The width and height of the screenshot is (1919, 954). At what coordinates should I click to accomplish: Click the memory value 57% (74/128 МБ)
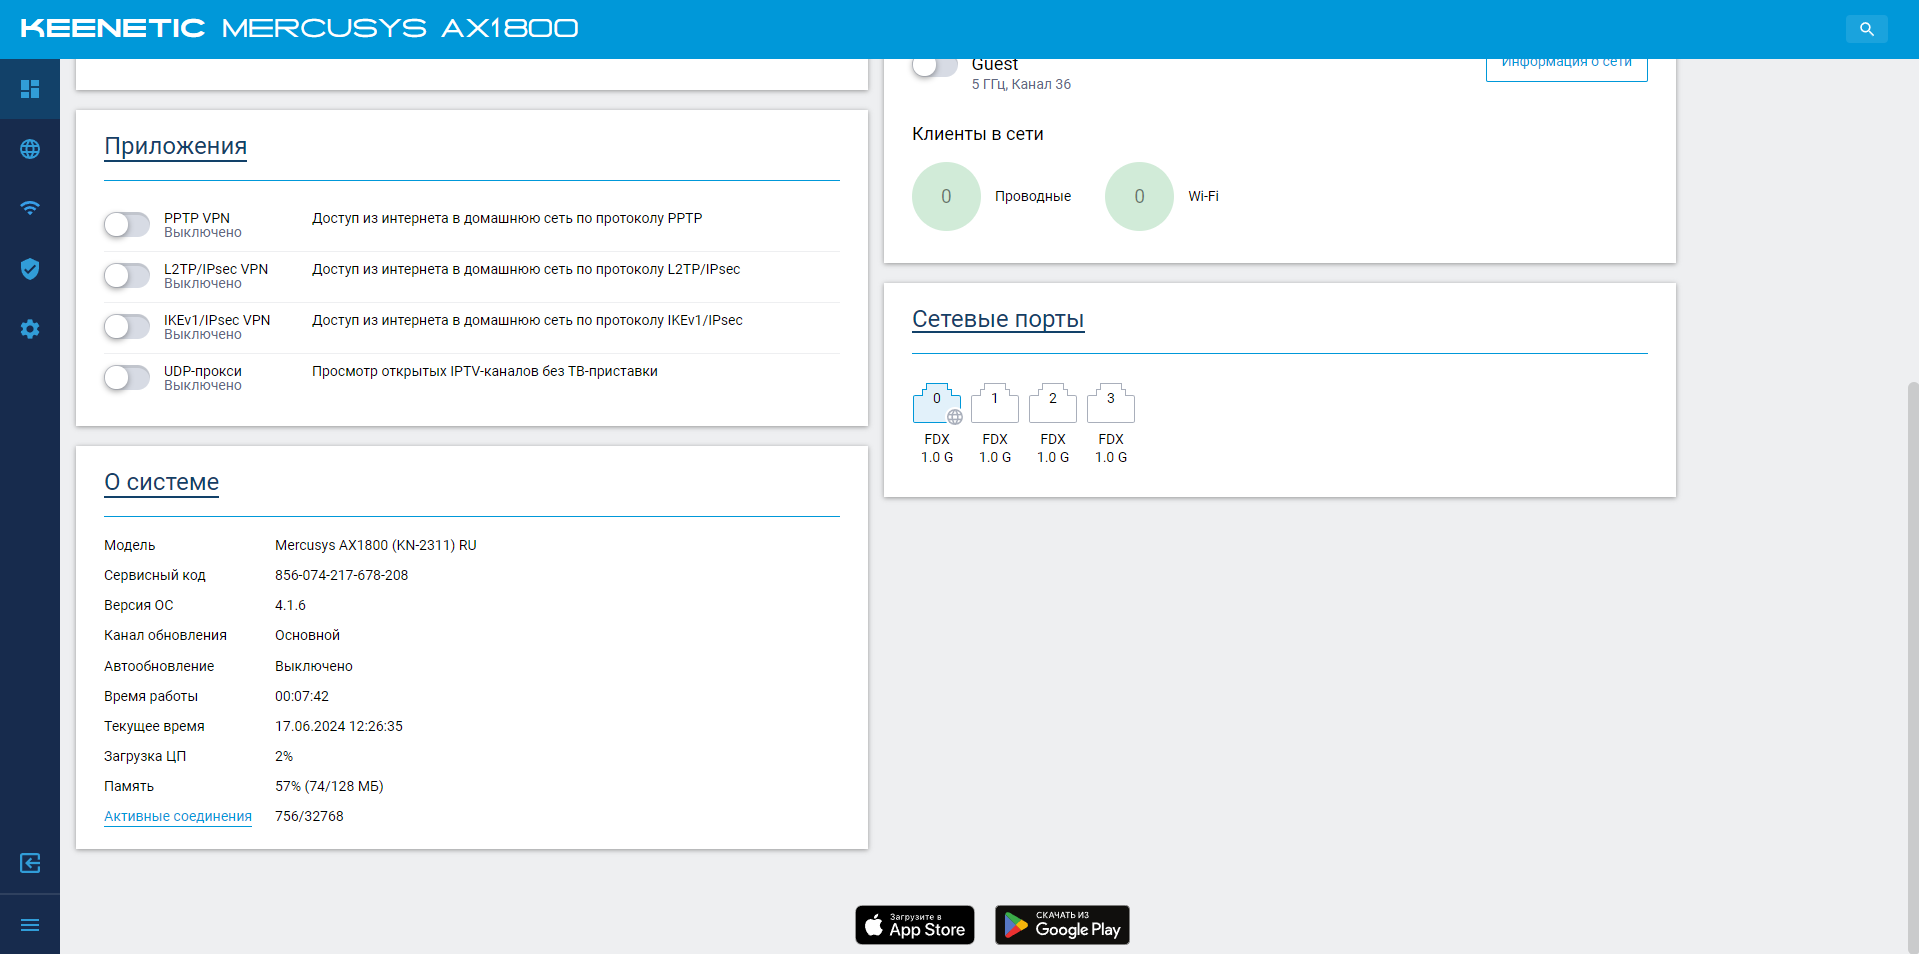[329, 786]
